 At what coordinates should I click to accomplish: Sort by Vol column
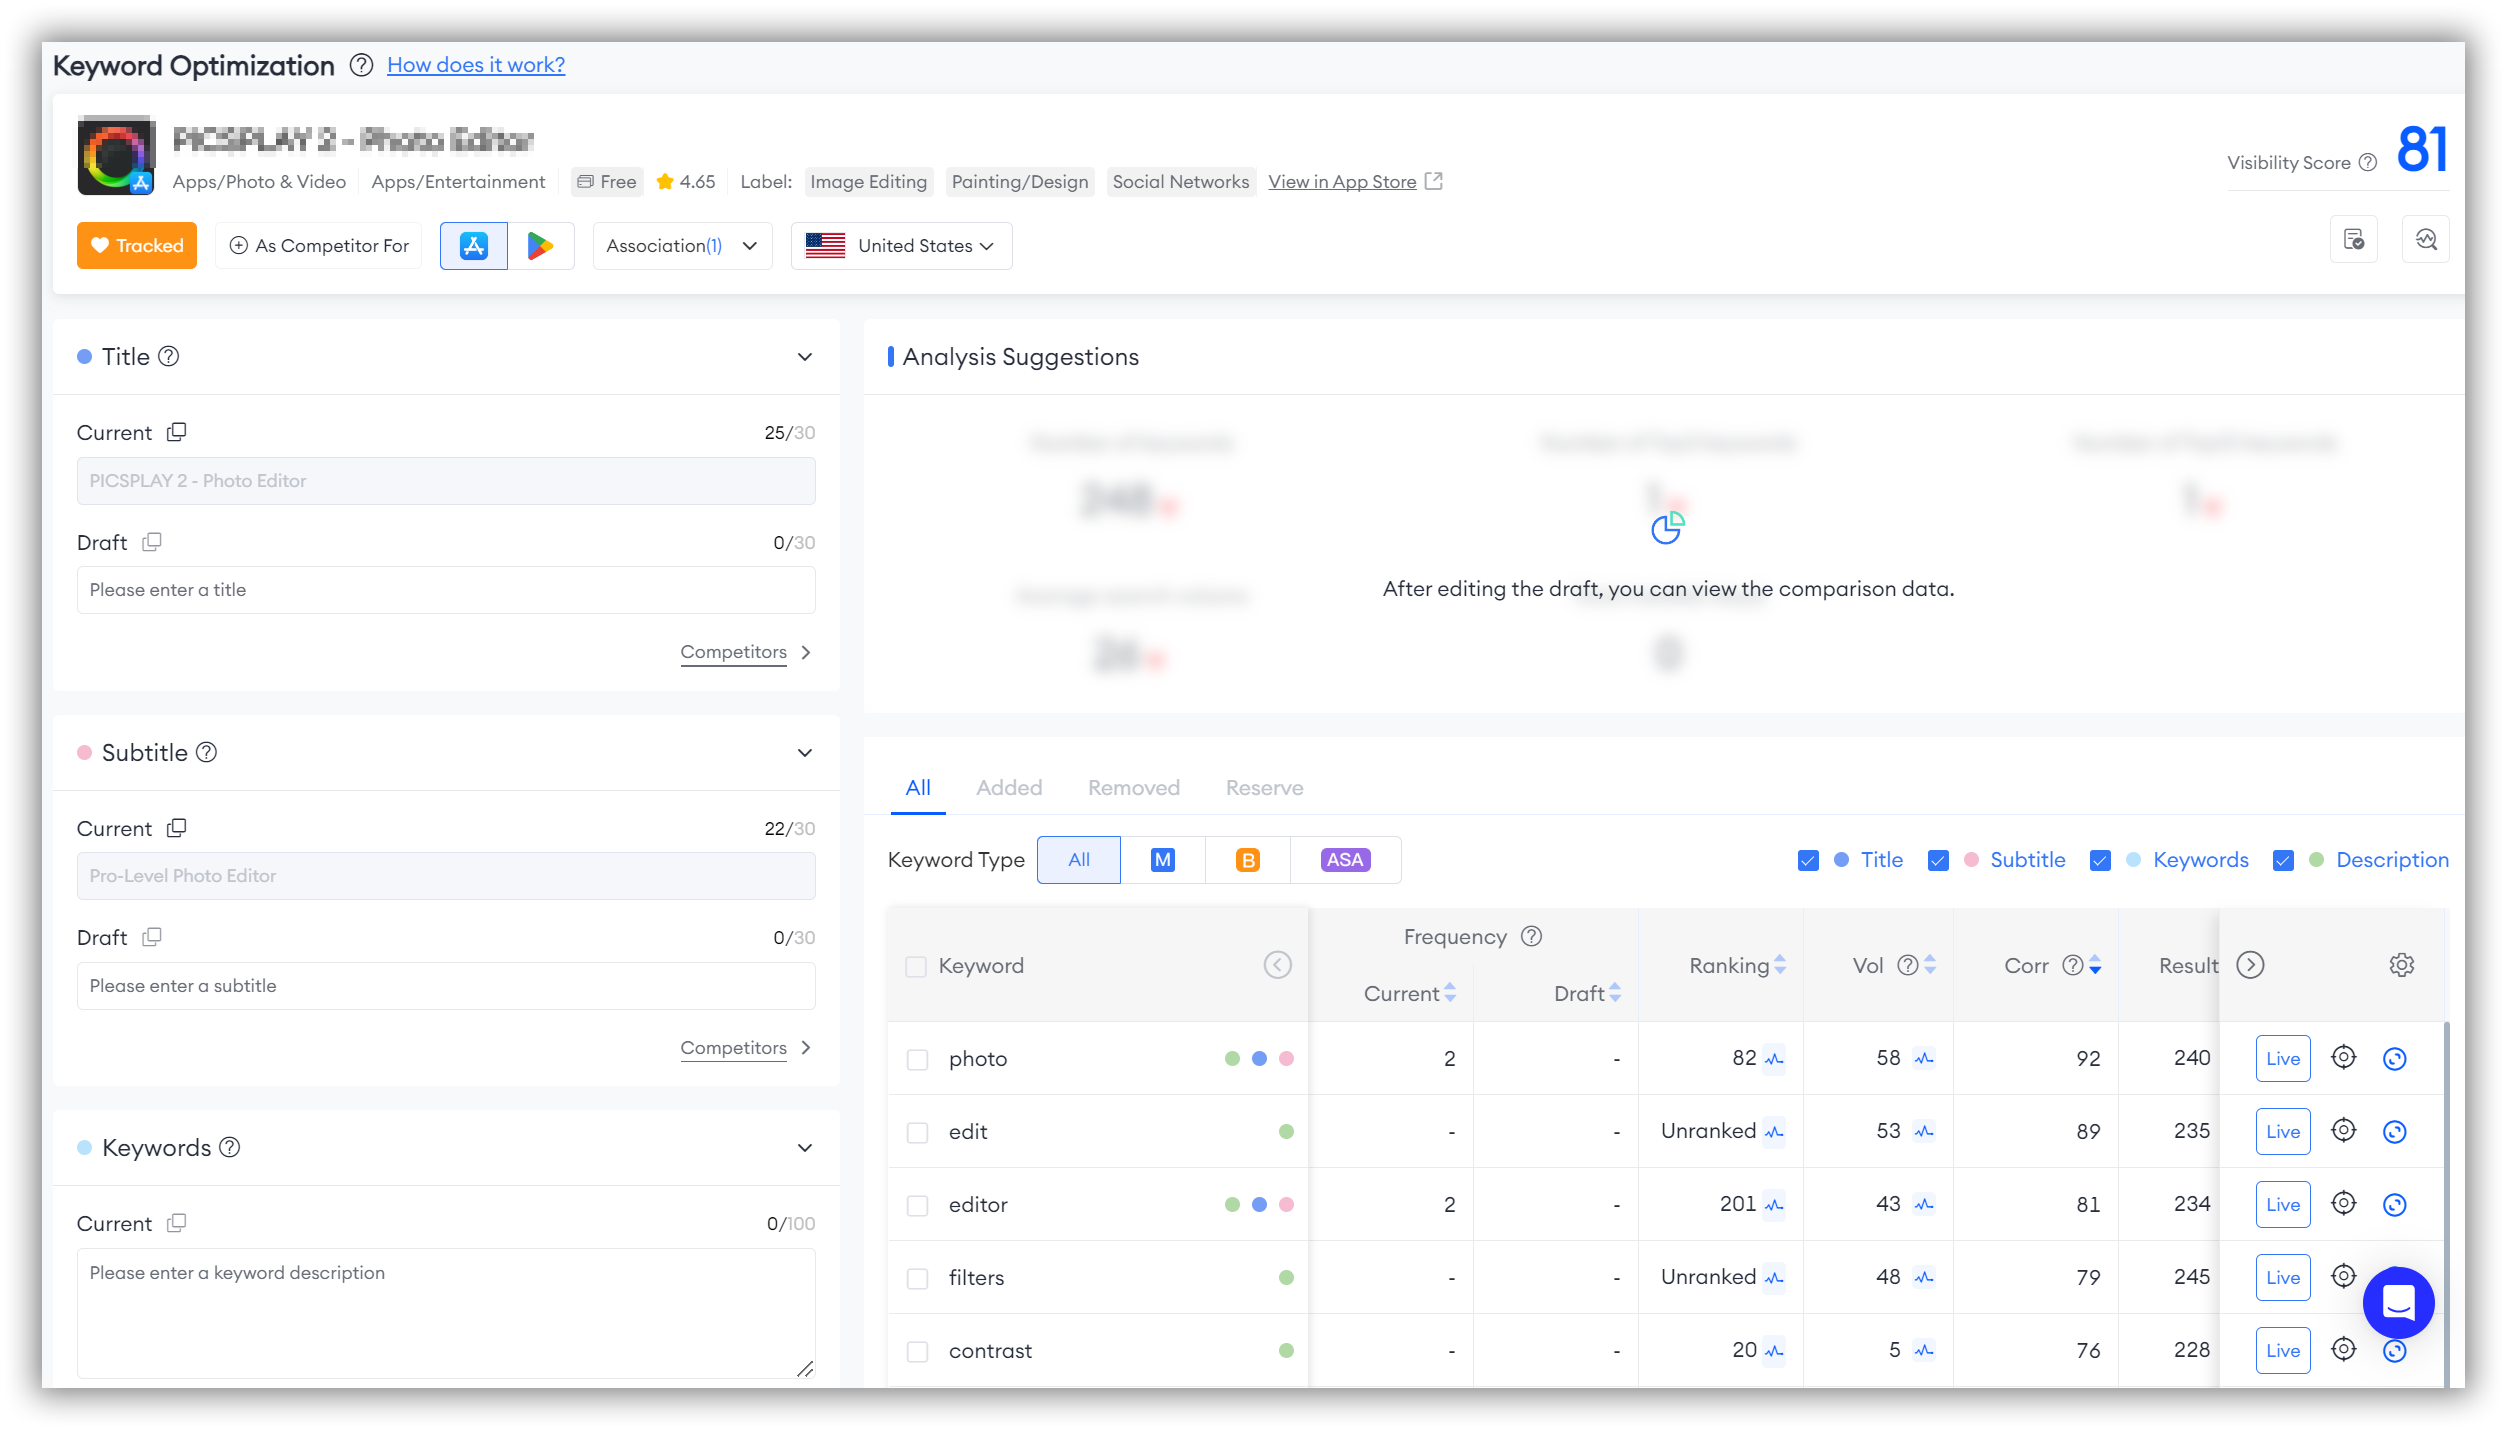tap(1930, 965)
